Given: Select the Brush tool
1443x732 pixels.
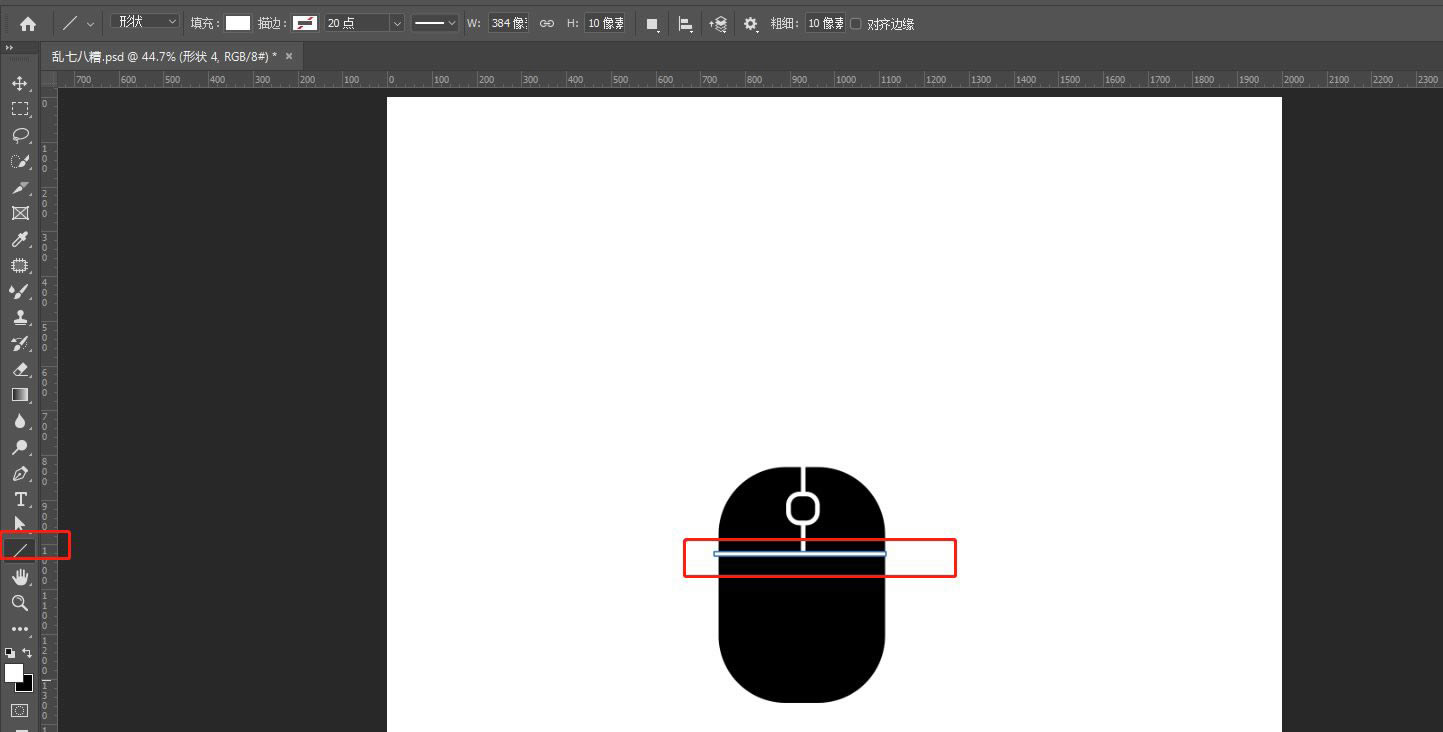Looking at the screenshot, I should point(19,291).
